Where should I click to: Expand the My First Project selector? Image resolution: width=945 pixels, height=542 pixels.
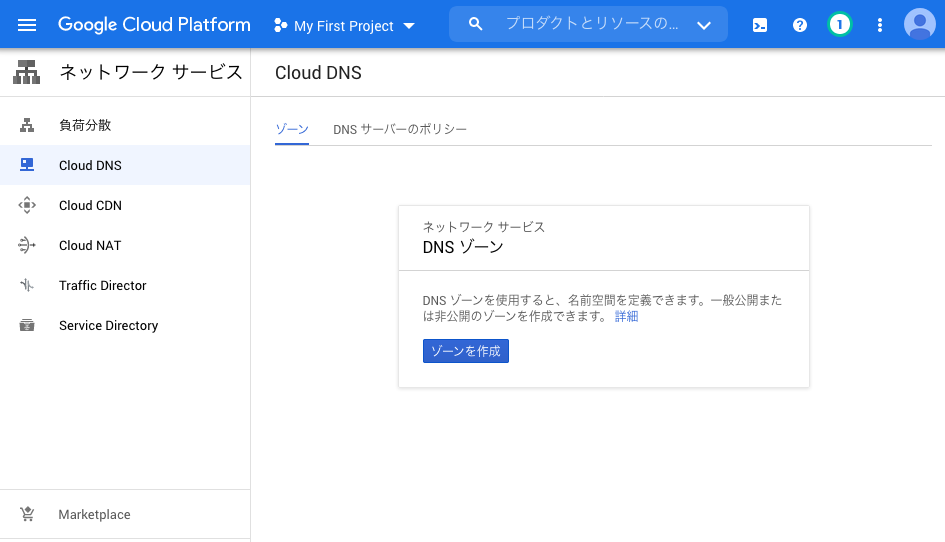point(344,26)
